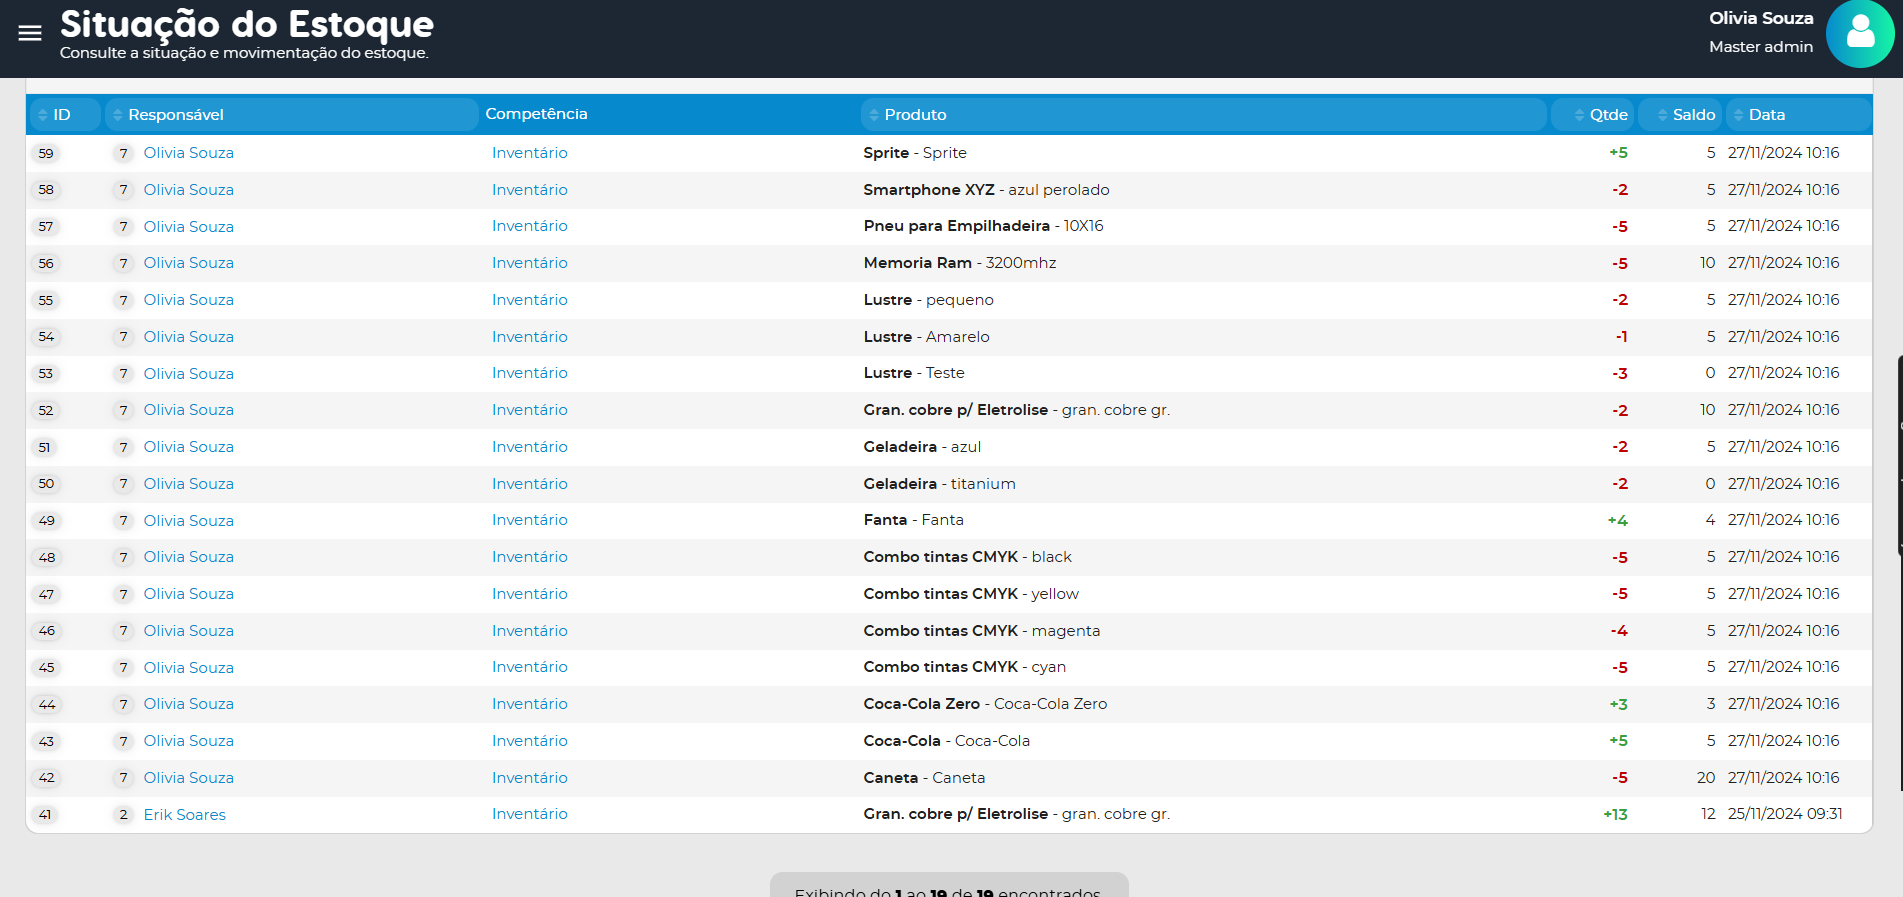This screenshot has height=897, width=1903.
Task: Click the Situação do Estoque page title
Action: (246, 24)
